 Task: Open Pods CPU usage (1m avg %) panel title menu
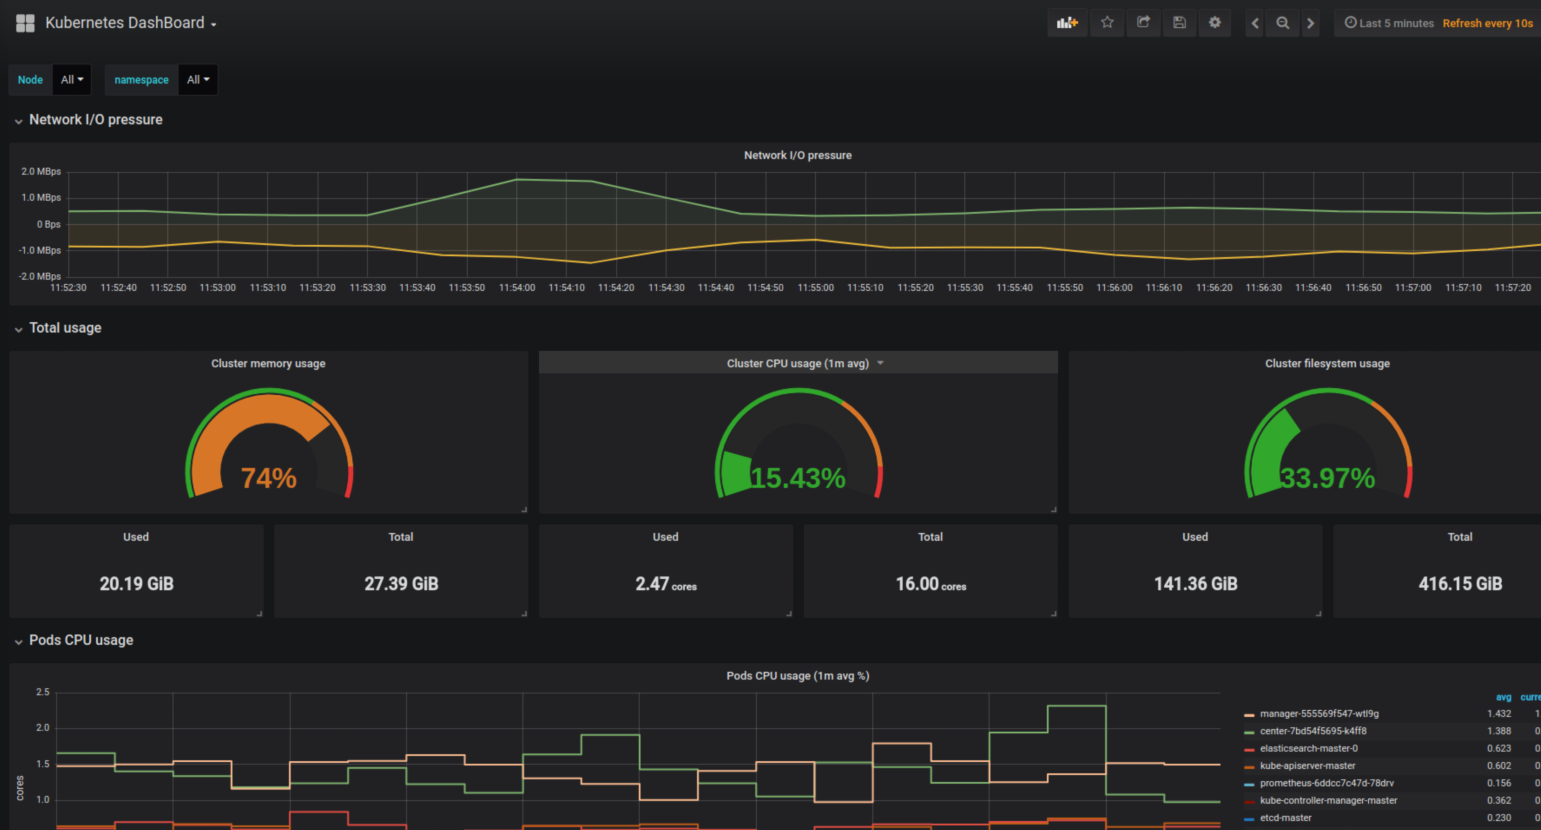(798, 676)
